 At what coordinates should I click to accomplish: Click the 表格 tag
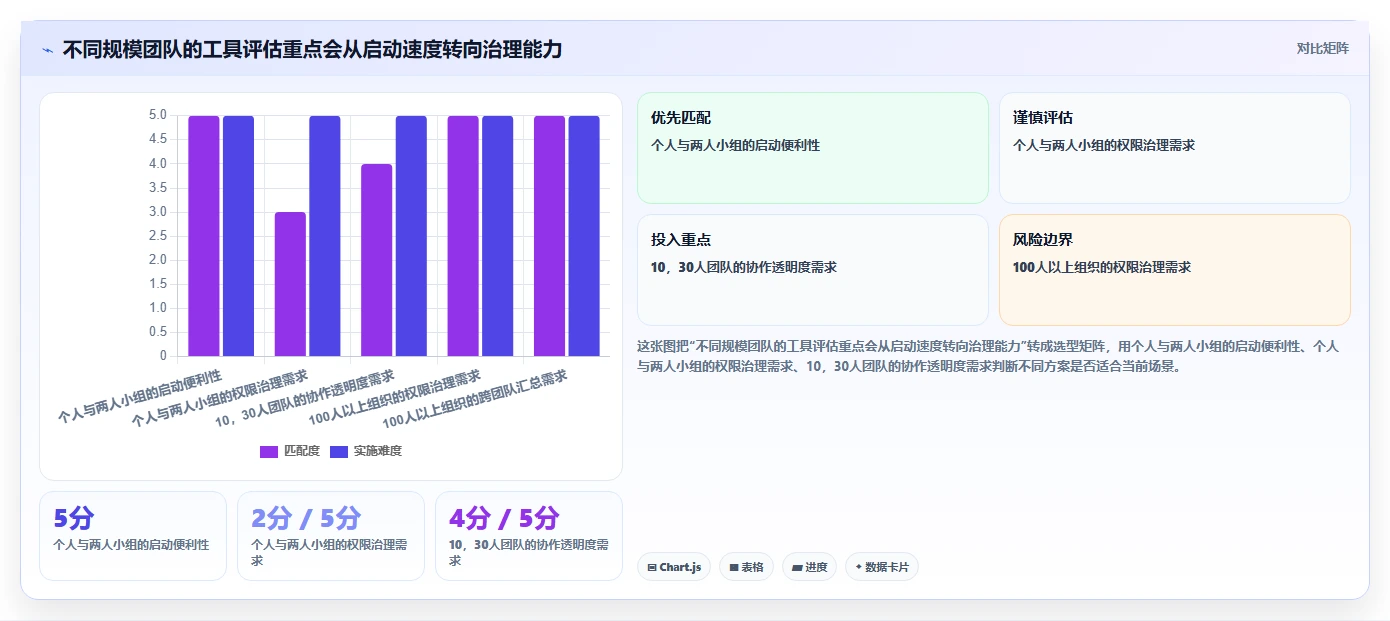pyautogui.click(x=746, y=567)
